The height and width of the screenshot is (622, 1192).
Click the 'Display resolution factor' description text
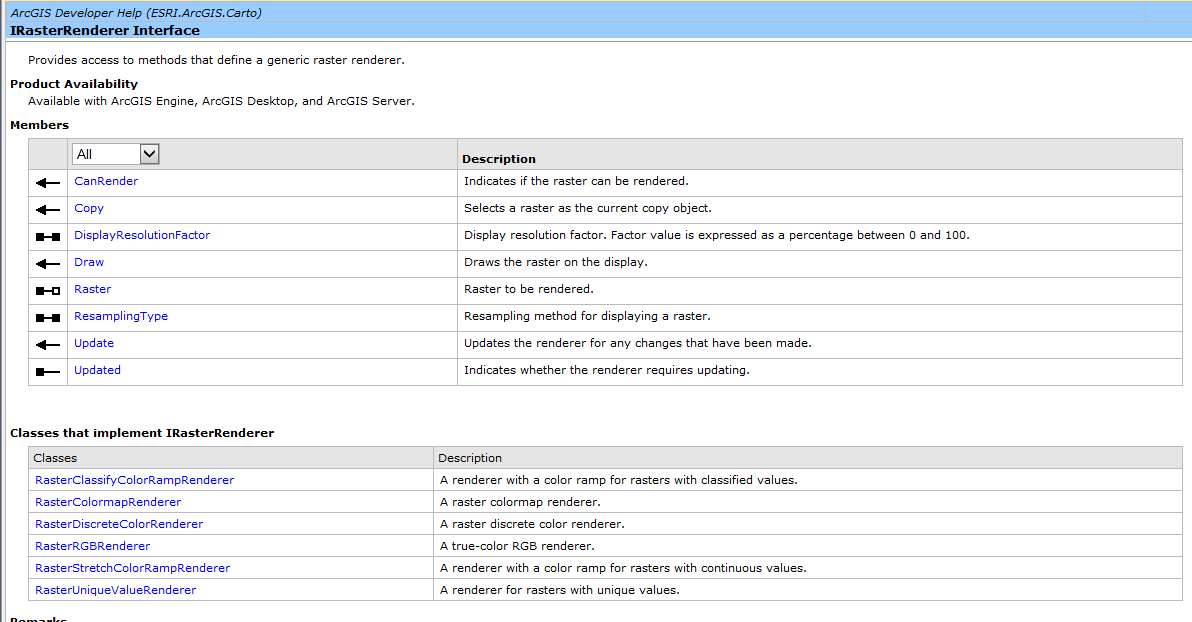(717, 235)
